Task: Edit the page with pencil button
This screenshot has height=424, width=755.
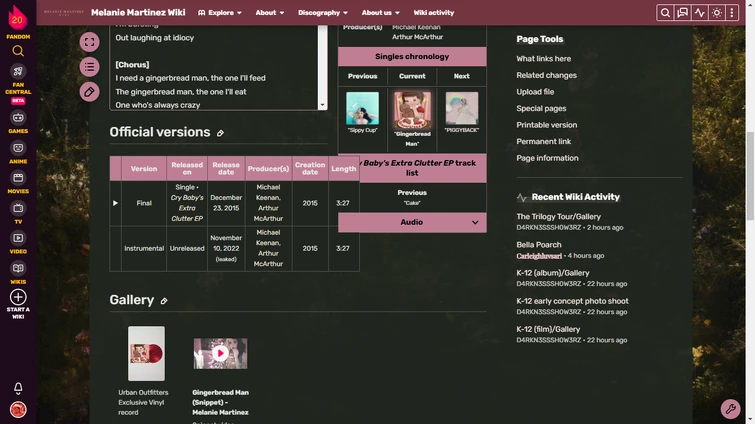Action: [x=90, y=92]
